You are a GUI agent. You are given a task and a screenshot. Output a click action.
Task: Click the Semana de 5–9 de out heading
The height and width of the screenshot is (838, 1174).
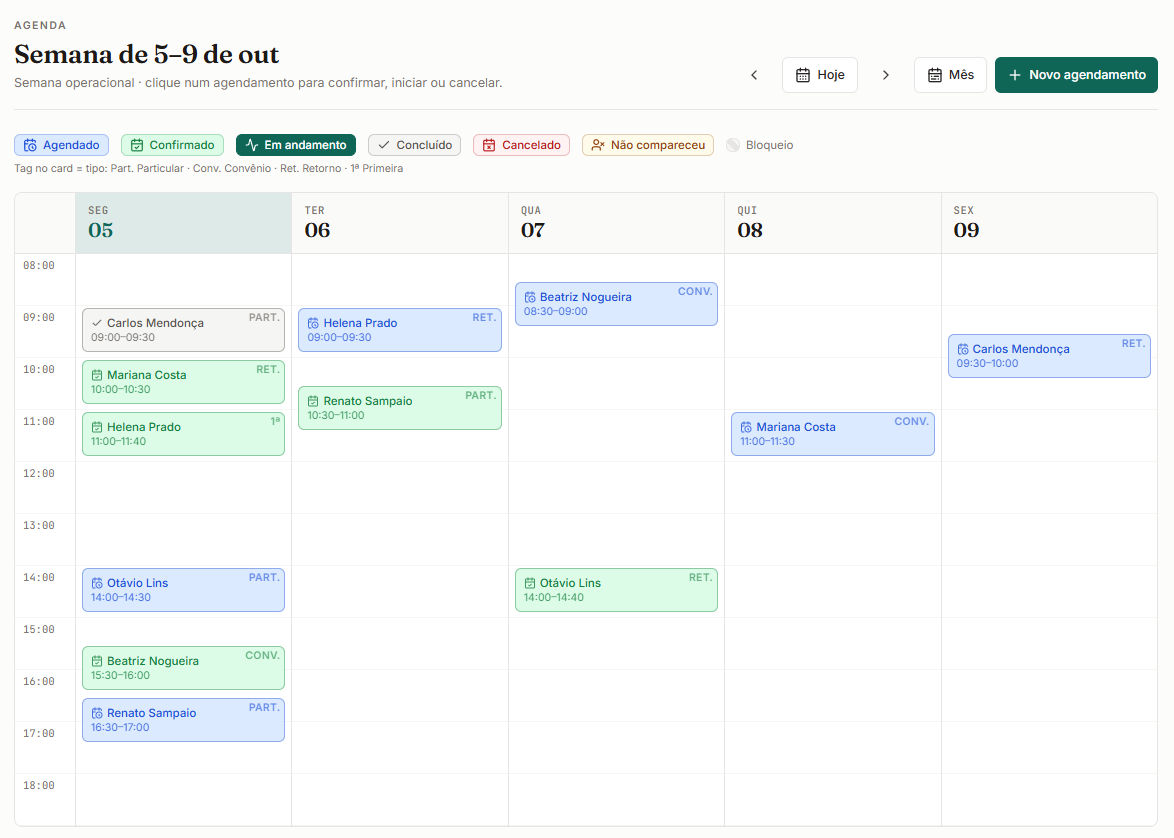[147, 55]
